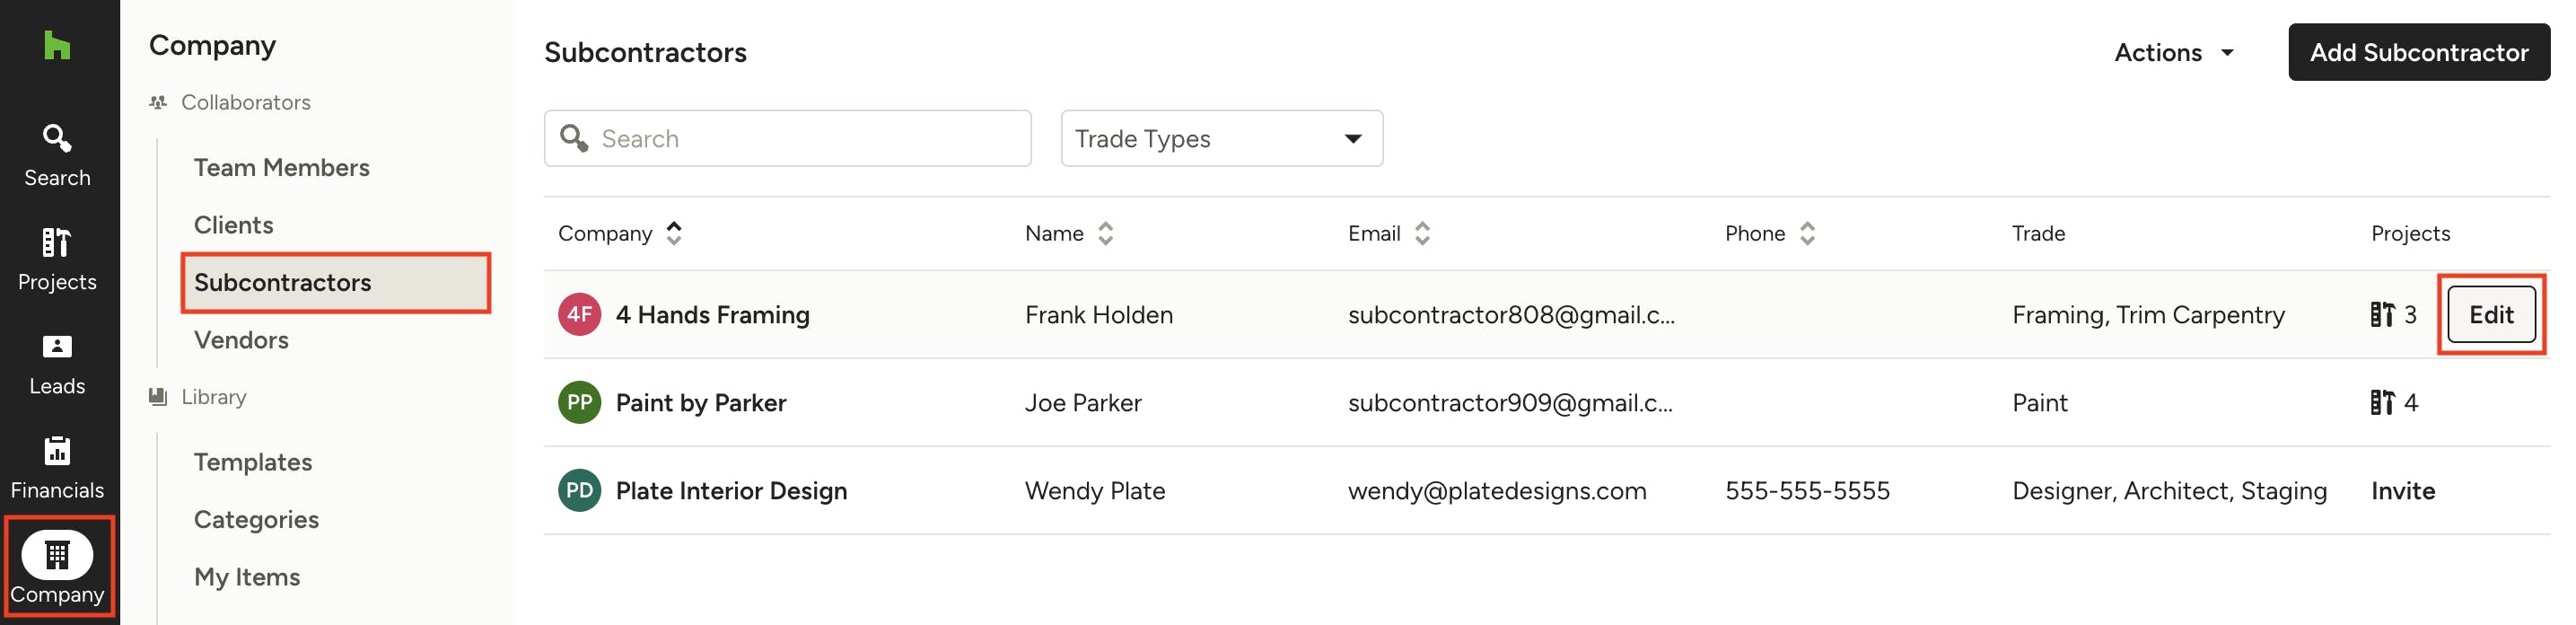This screenshot has height=625, width=2576.
Task: Sort the table by Company column
Action: [x=674, y=233]
